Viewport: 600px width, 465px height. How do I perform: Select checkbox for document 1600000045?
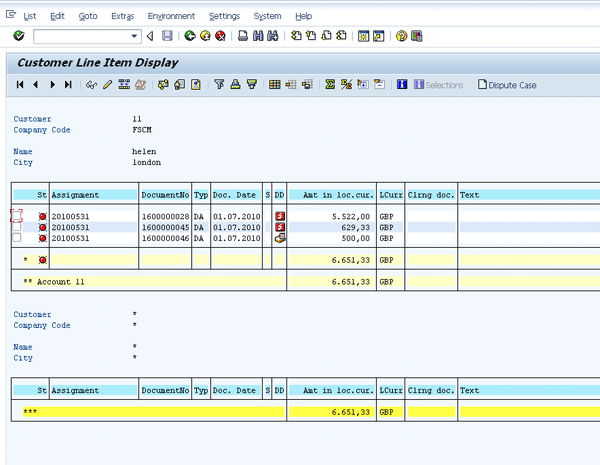tap(17, 227)
